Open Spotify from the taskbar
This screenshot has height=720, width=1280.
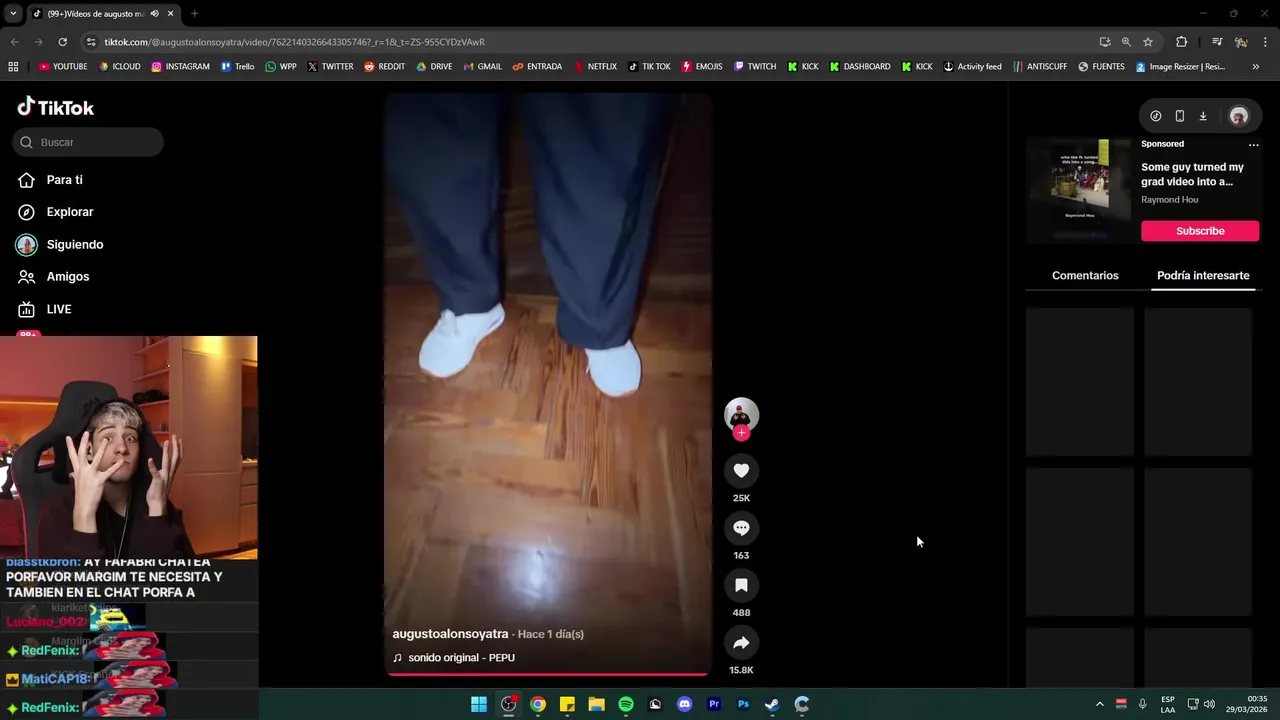pos(626,704)
